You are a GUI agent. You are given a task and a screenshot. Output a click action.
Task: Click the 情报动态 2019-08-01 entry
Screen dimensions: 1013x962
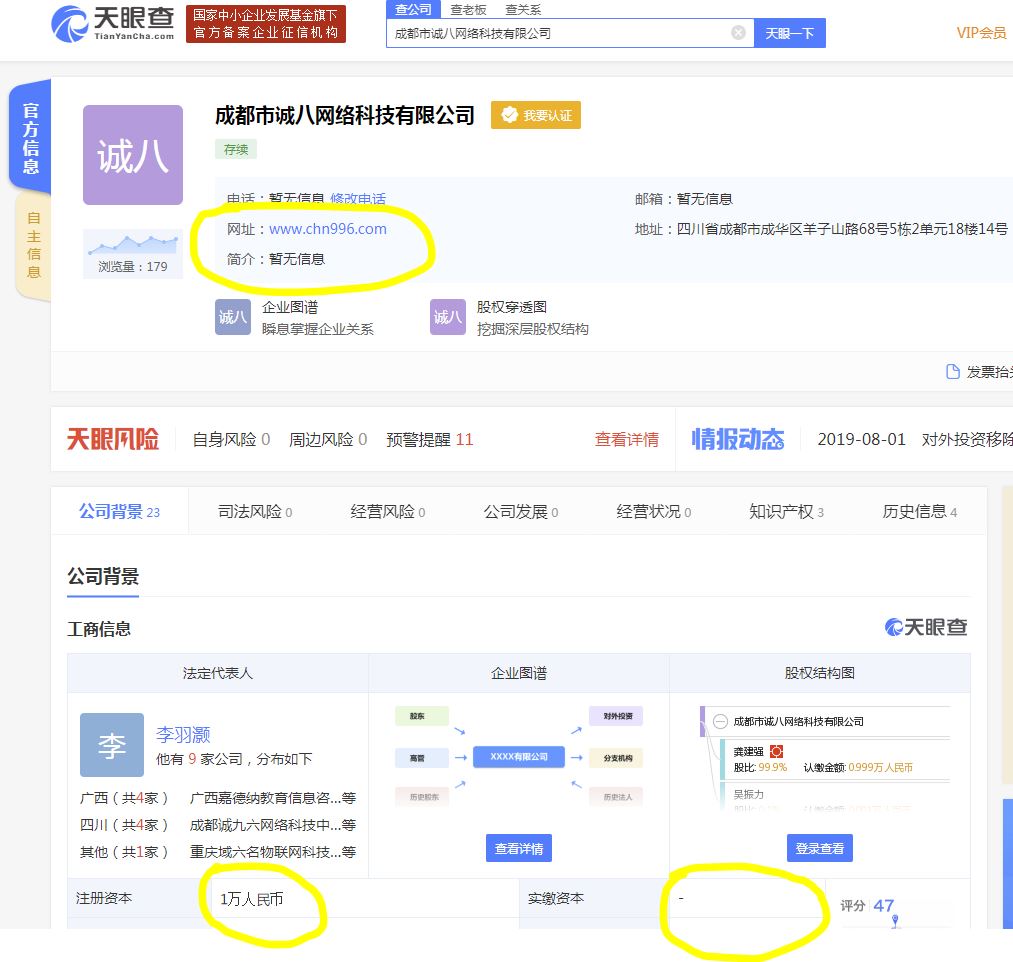pos(914,439)
